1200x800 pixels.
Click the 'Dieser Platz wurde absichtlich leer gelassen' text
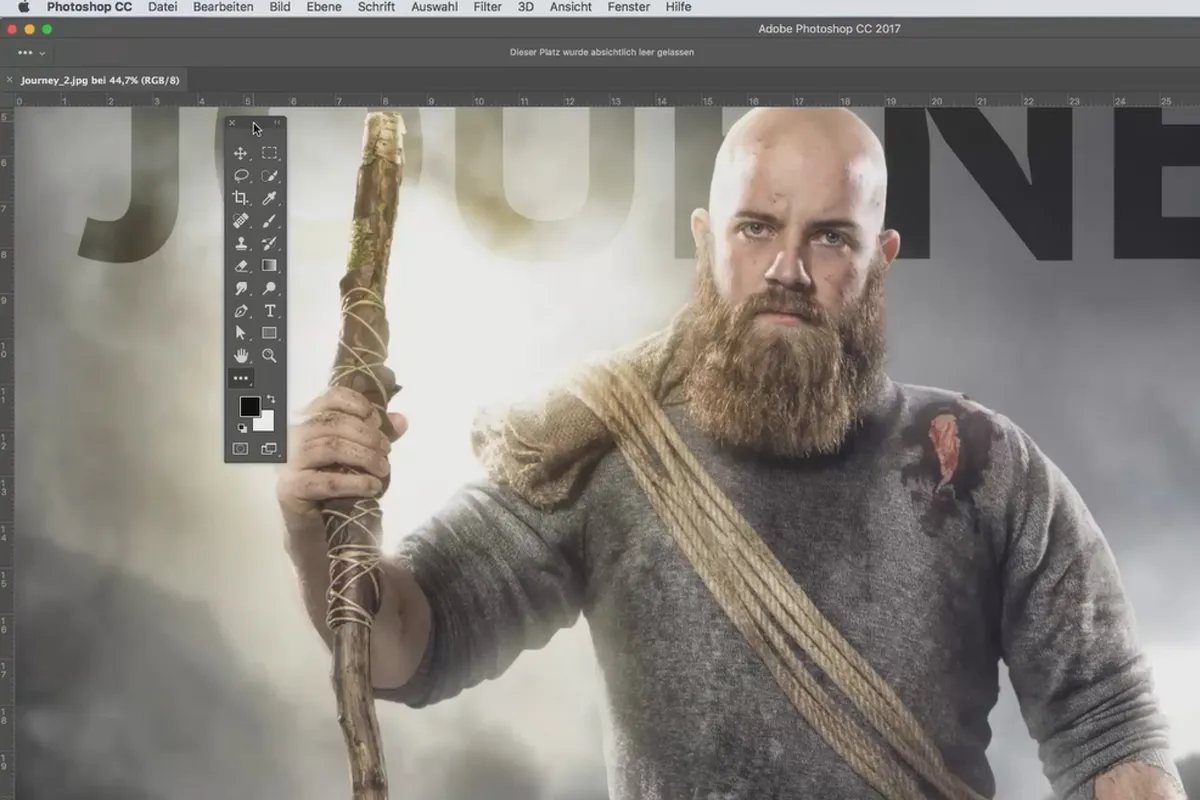(600, 52)
